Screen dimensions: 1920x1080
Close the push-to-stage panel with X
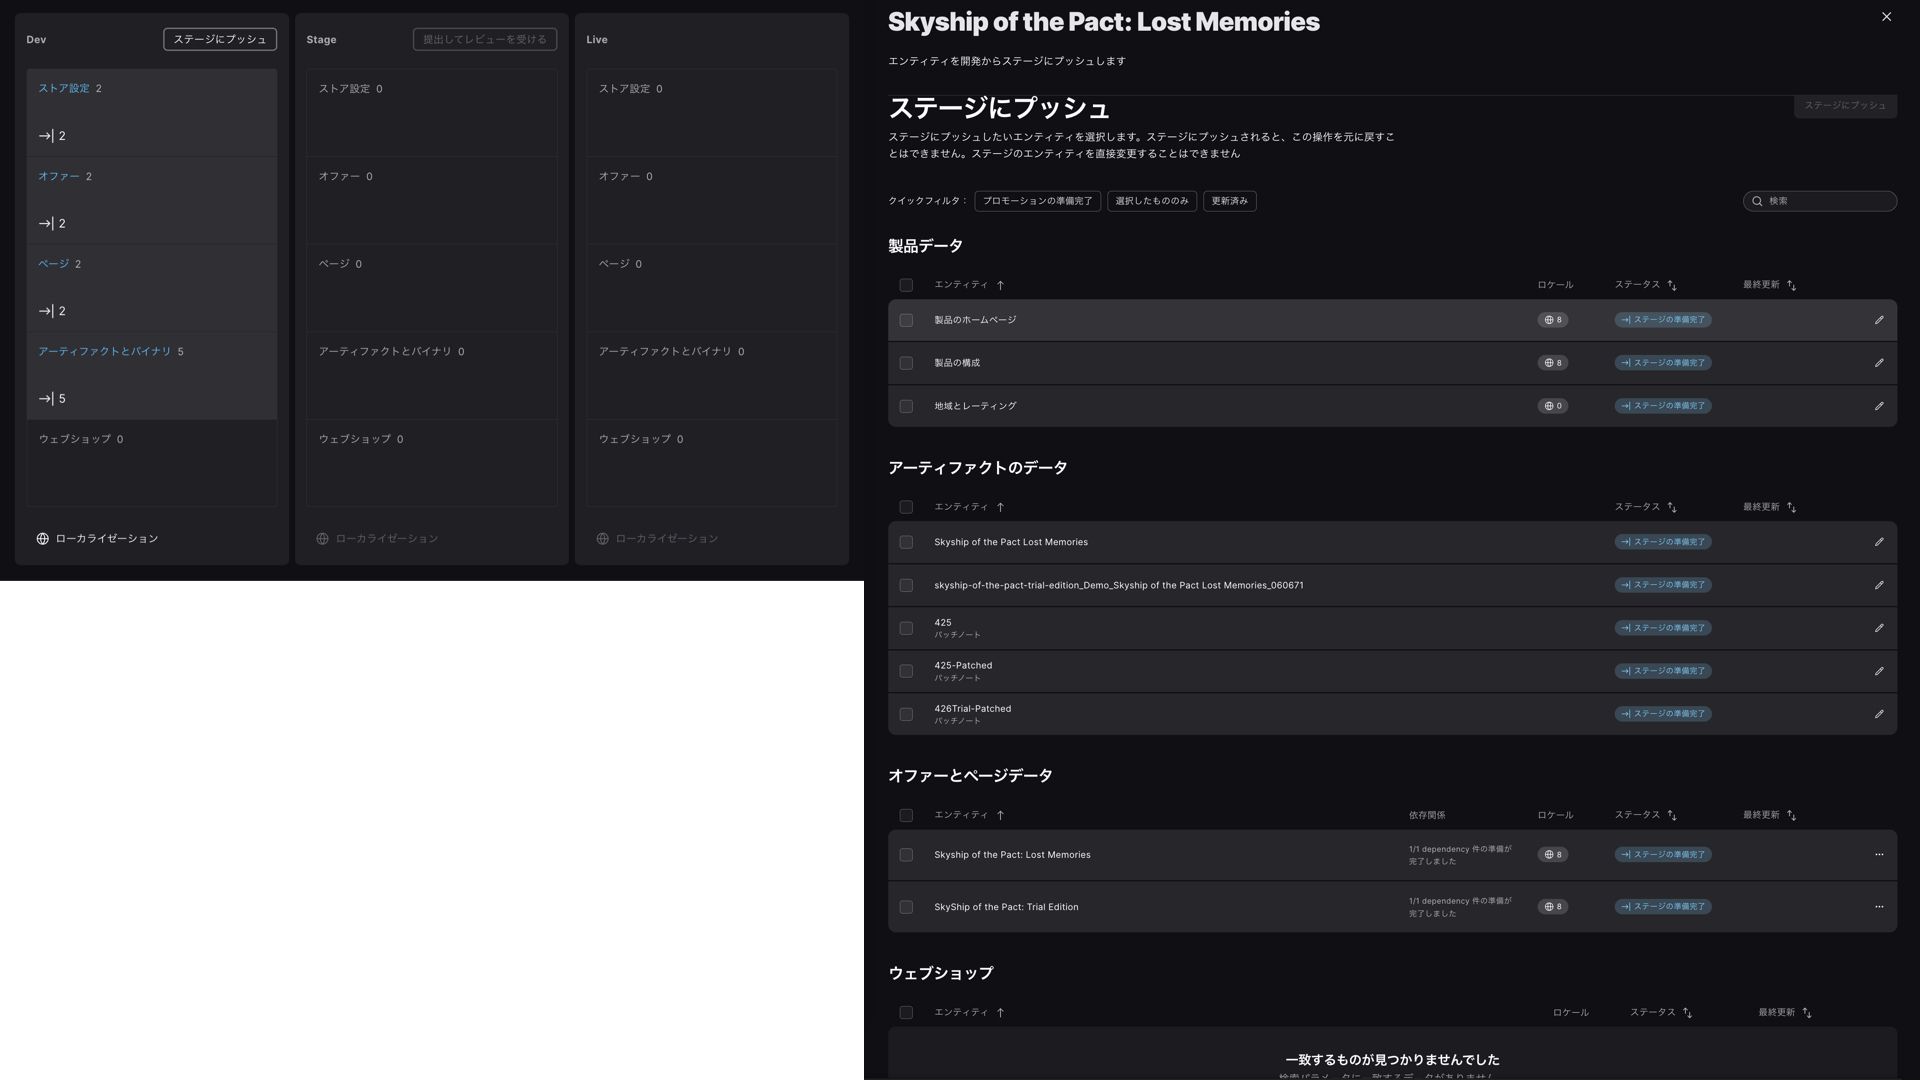[1886, 17]
